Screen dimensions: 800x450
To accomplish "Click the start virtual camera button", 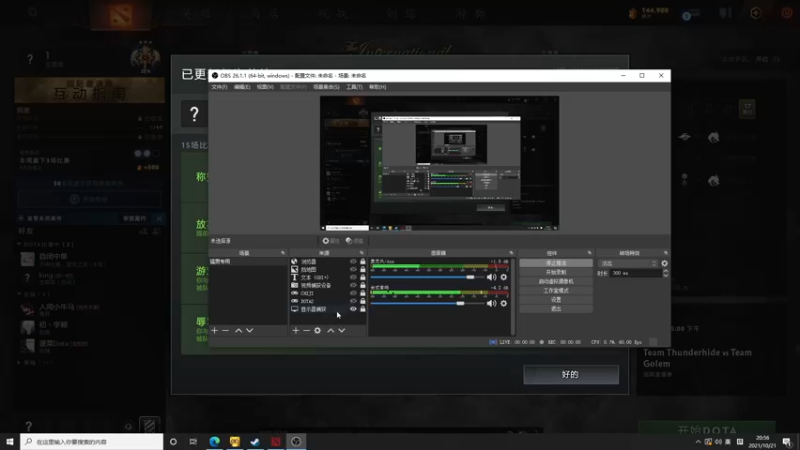I will (556, 282).
